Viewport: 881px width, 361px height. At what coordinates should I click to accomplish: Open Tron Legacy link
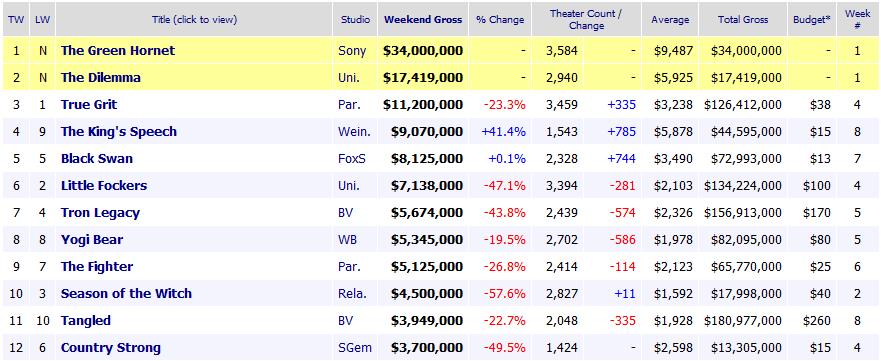click(x=100, y=212)
